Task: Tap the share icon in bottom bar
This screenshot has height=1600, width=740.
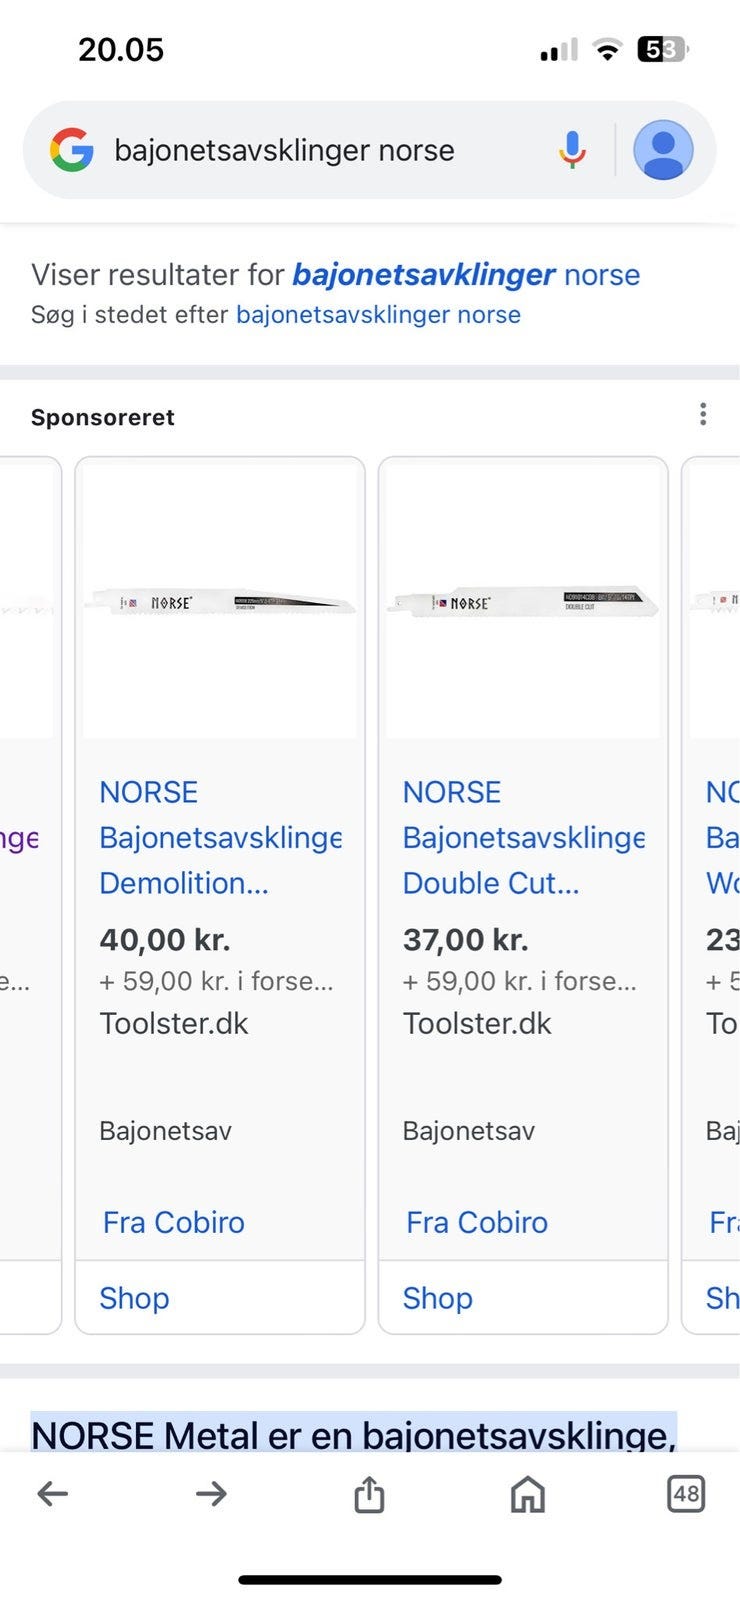Action: (369, 1494)
